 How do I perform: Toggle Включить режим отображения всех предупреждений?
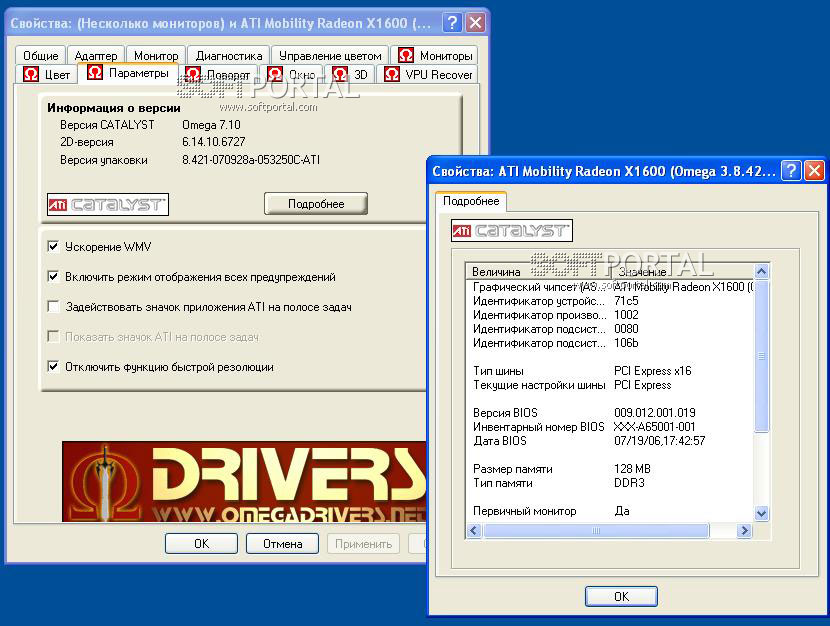(53, 277)
